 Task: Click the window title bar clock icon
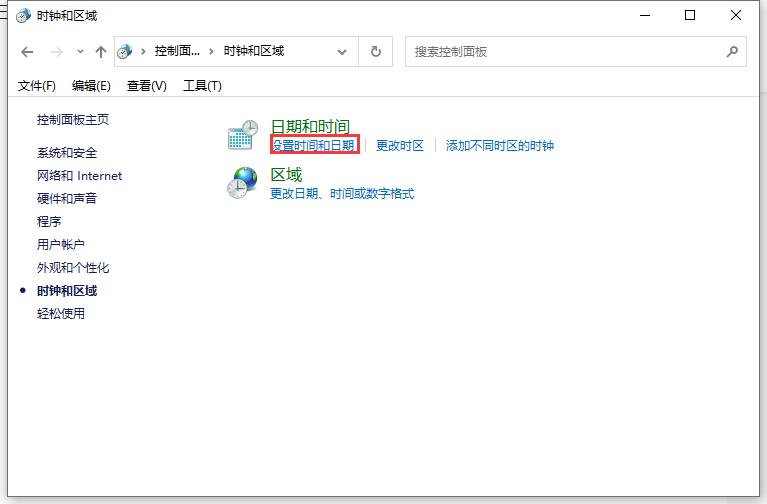[23, 16]
